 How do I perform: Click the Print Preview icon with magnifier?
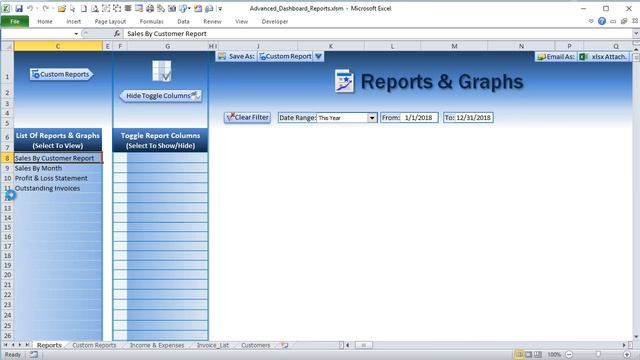(x=95, y=9)
